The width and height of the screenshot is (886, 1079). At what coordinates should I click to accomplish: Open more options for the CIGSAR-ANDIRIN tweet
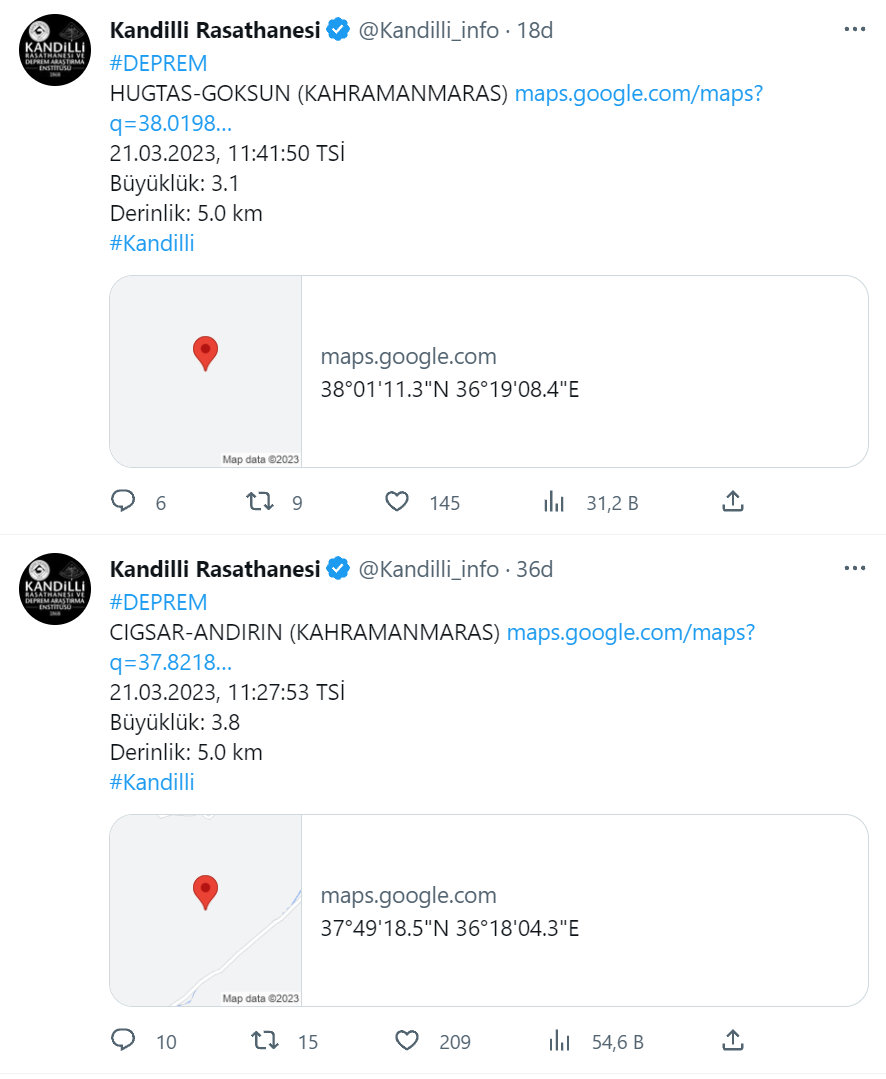click(x=854, y=569)
